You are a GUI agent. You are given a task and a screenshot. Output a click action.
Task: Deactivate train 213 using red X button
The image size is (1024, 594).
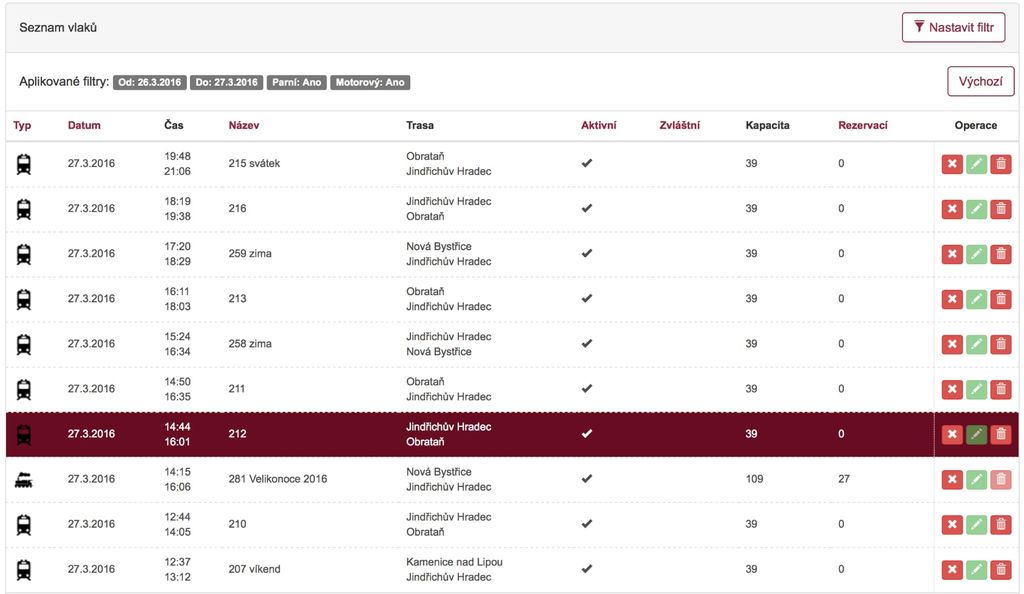click(x=952, y=299)
